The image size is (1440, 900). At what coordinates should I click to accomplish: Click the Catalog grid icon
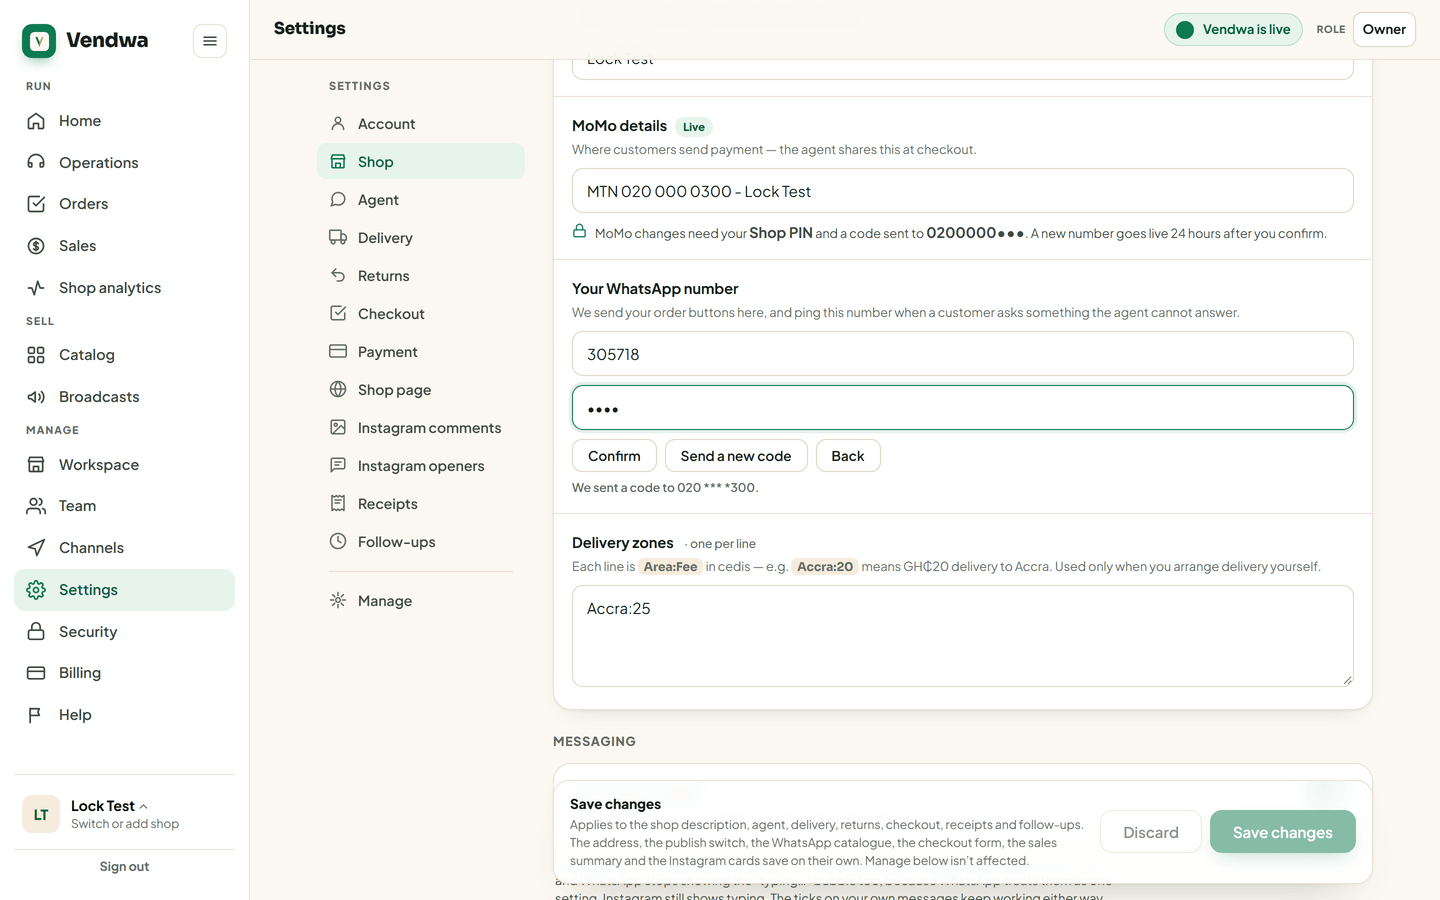(36, 355)
